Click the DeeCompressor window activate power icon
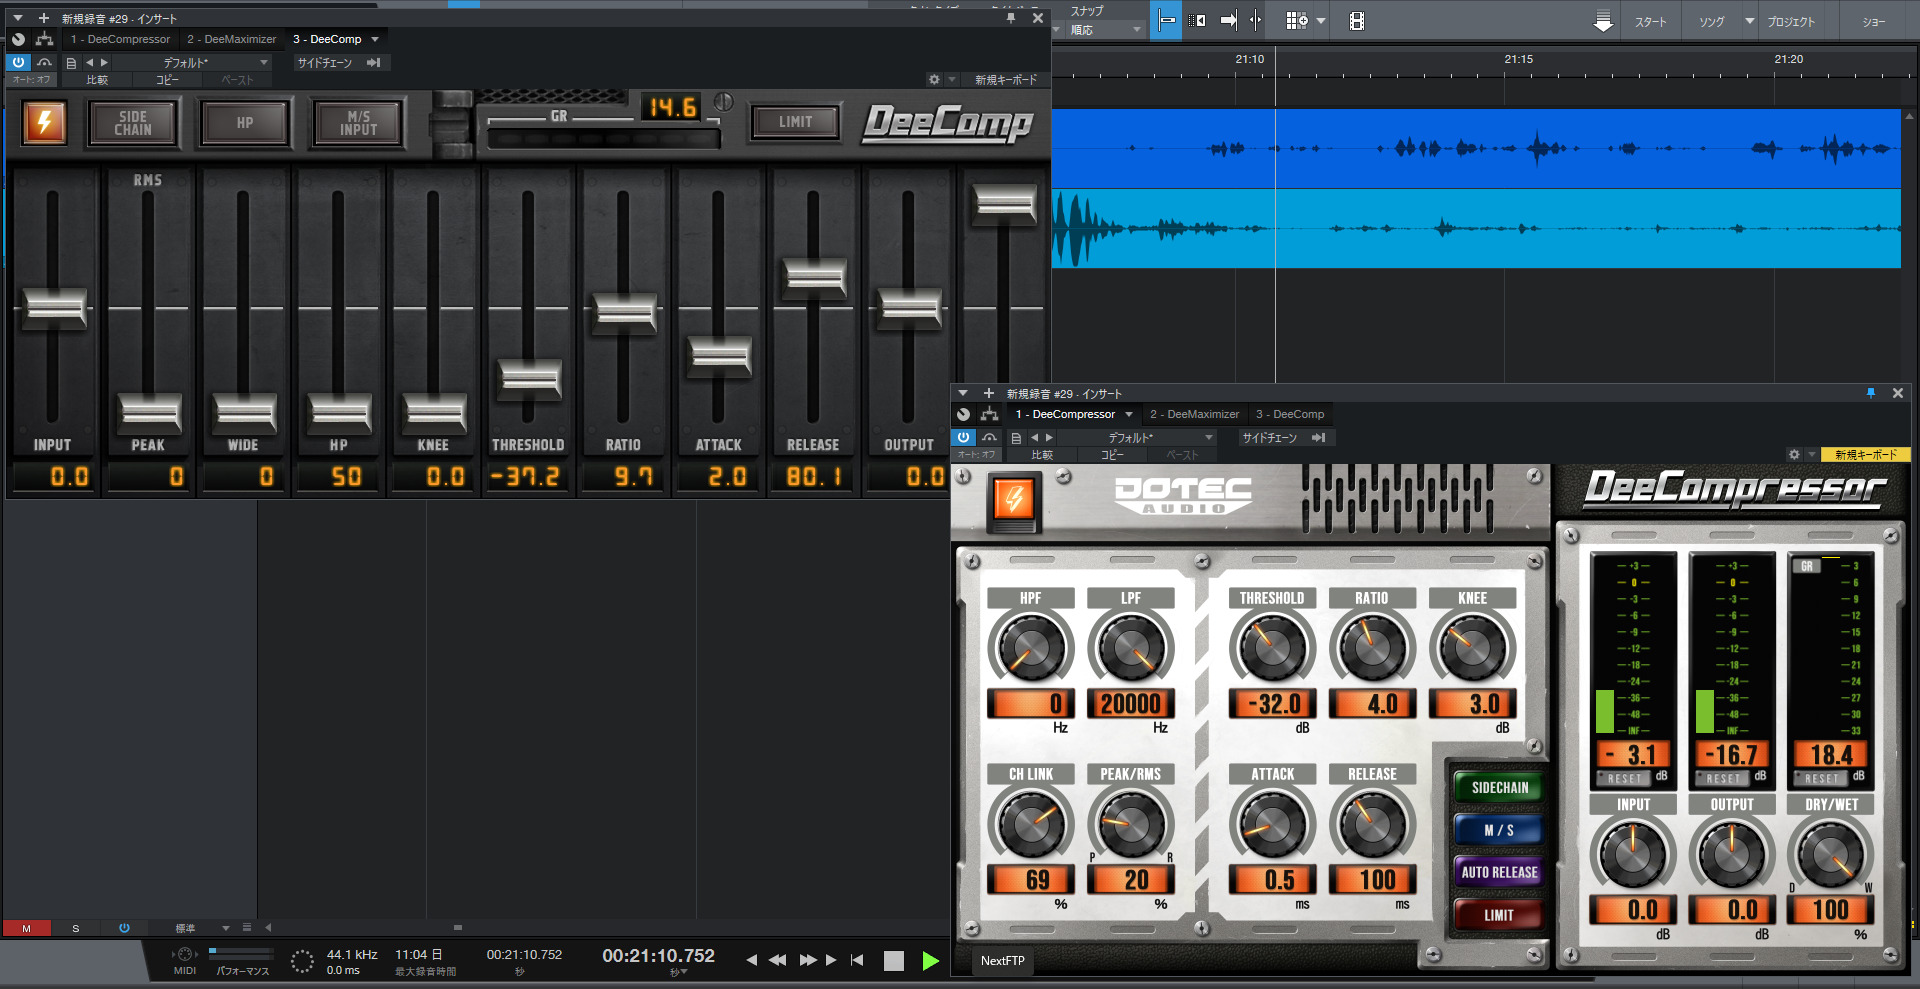 pos(963,437)
